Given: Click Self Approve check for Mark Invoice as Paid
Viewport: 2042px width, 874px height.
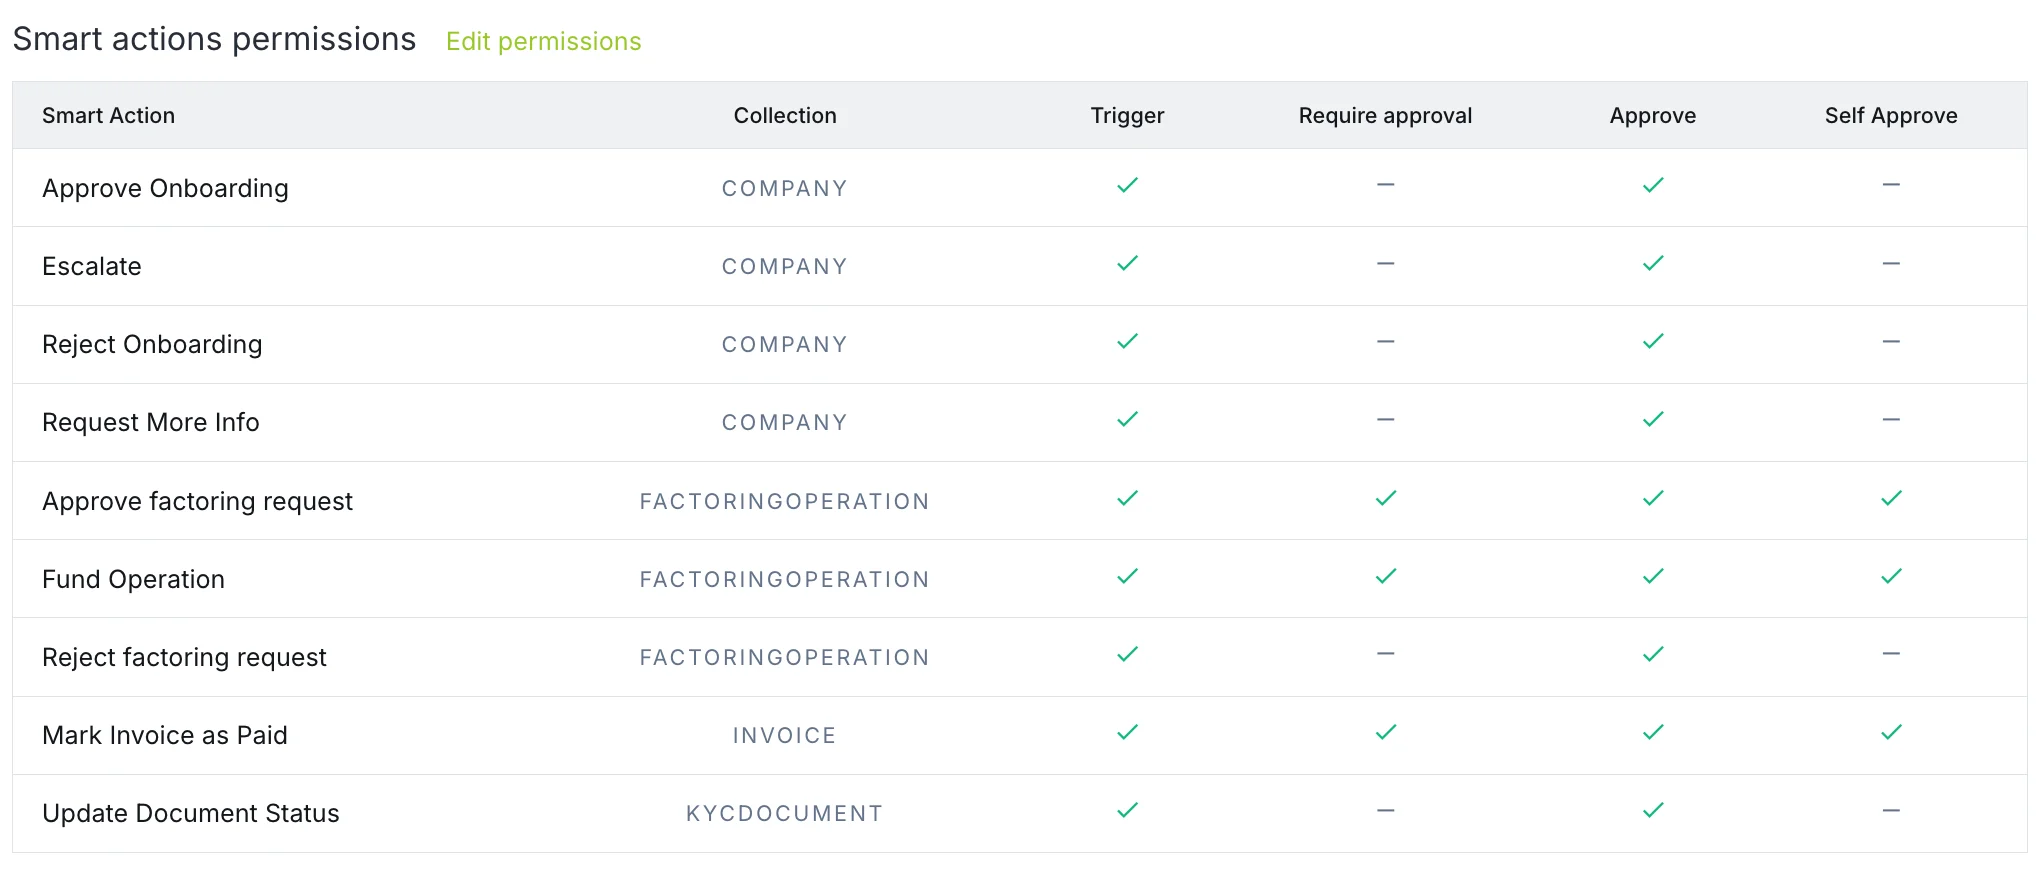Looking at the screenshot, I should pyautogui.click(x=1891, y=732).
